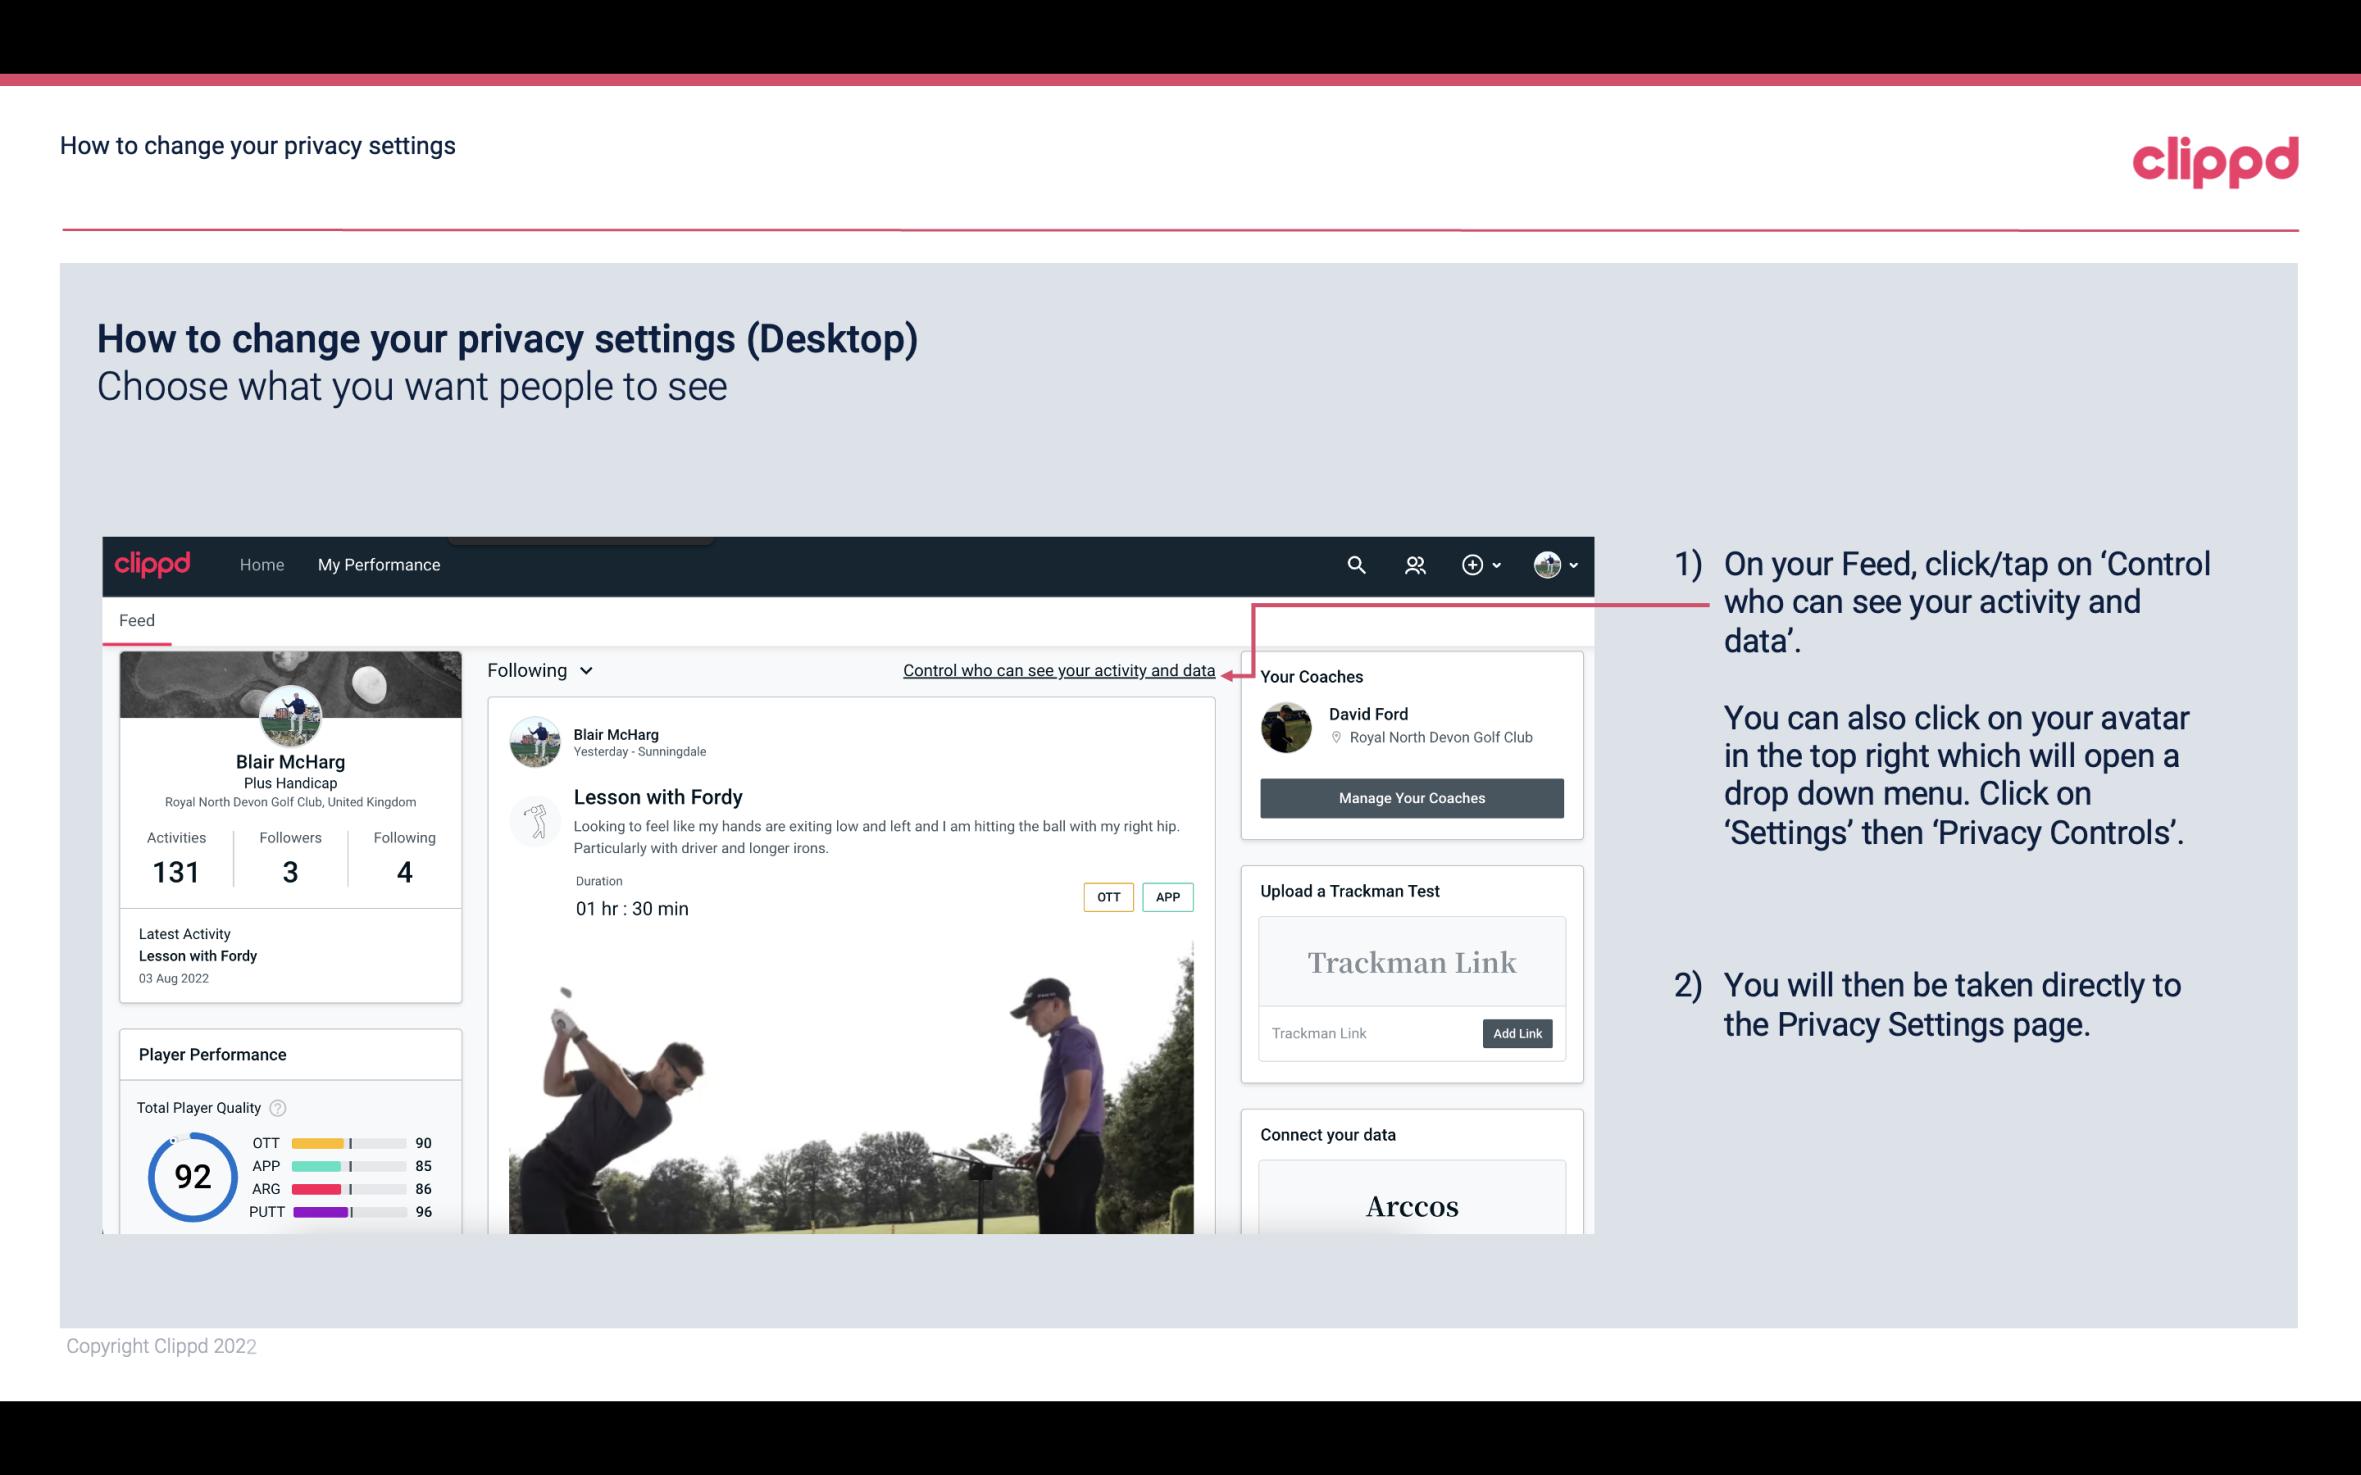Click the search icon in the nav bar
Viewport: 2361px width, 1475px height.
(1354, 564)
